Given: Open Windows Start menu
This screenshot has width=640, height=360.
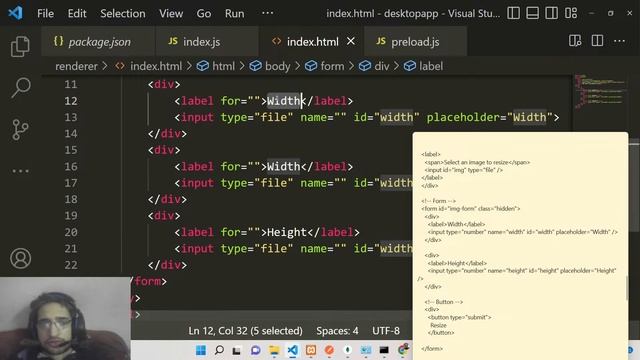Looking at the screenshot, I should pos(201,350).
